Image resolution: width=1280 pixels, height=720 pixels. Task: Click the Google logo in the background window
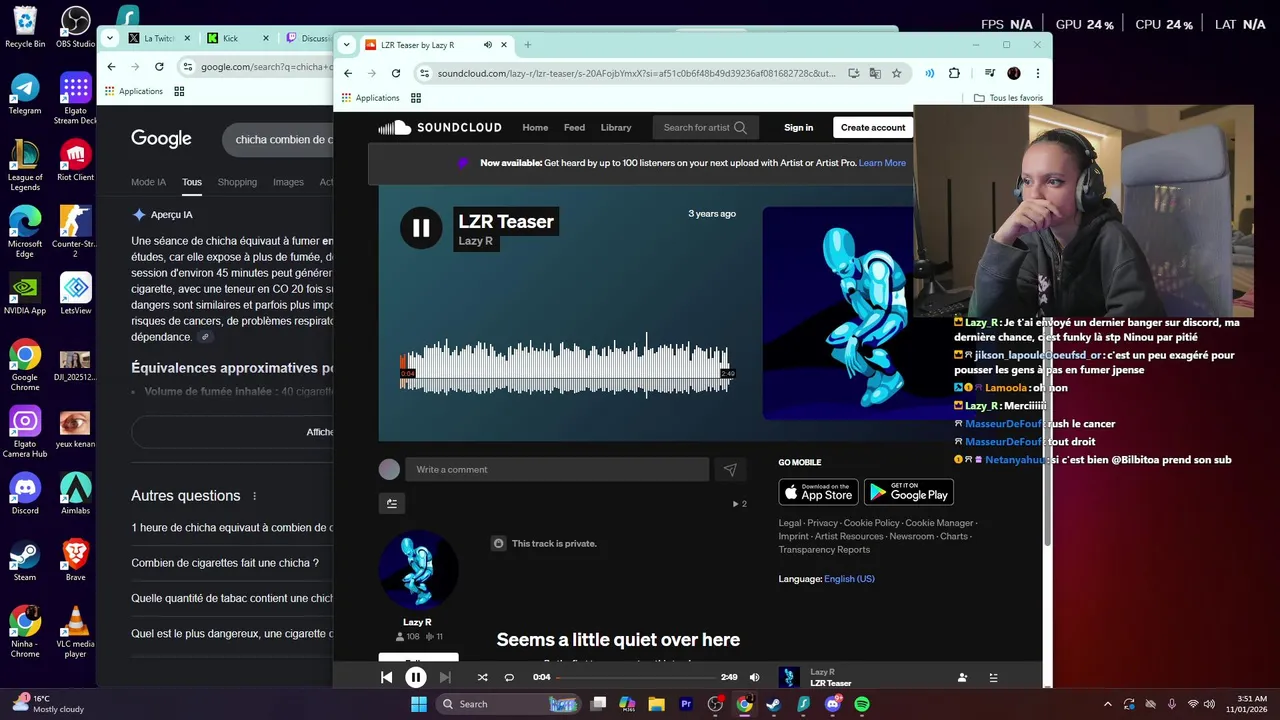tap(161, 139)
